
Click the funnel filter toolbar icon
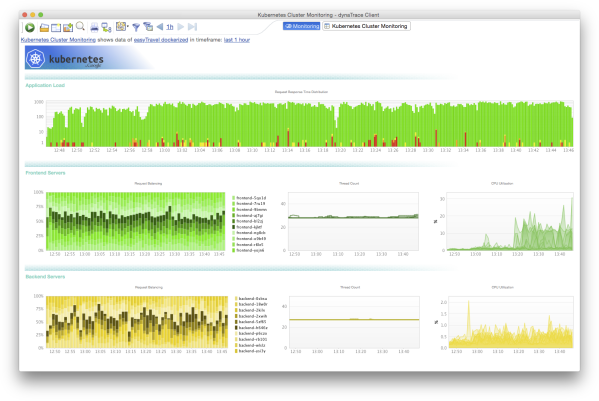coord(136,27)
